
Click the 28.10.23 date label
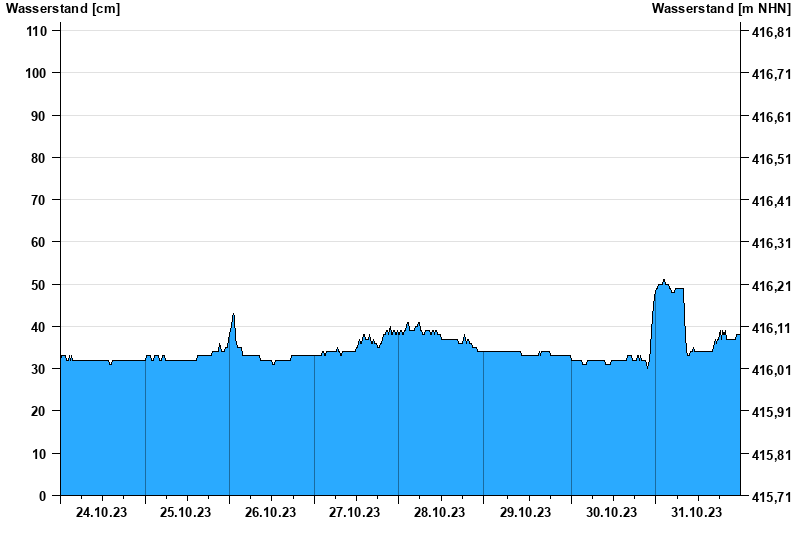tap(439, 512)
